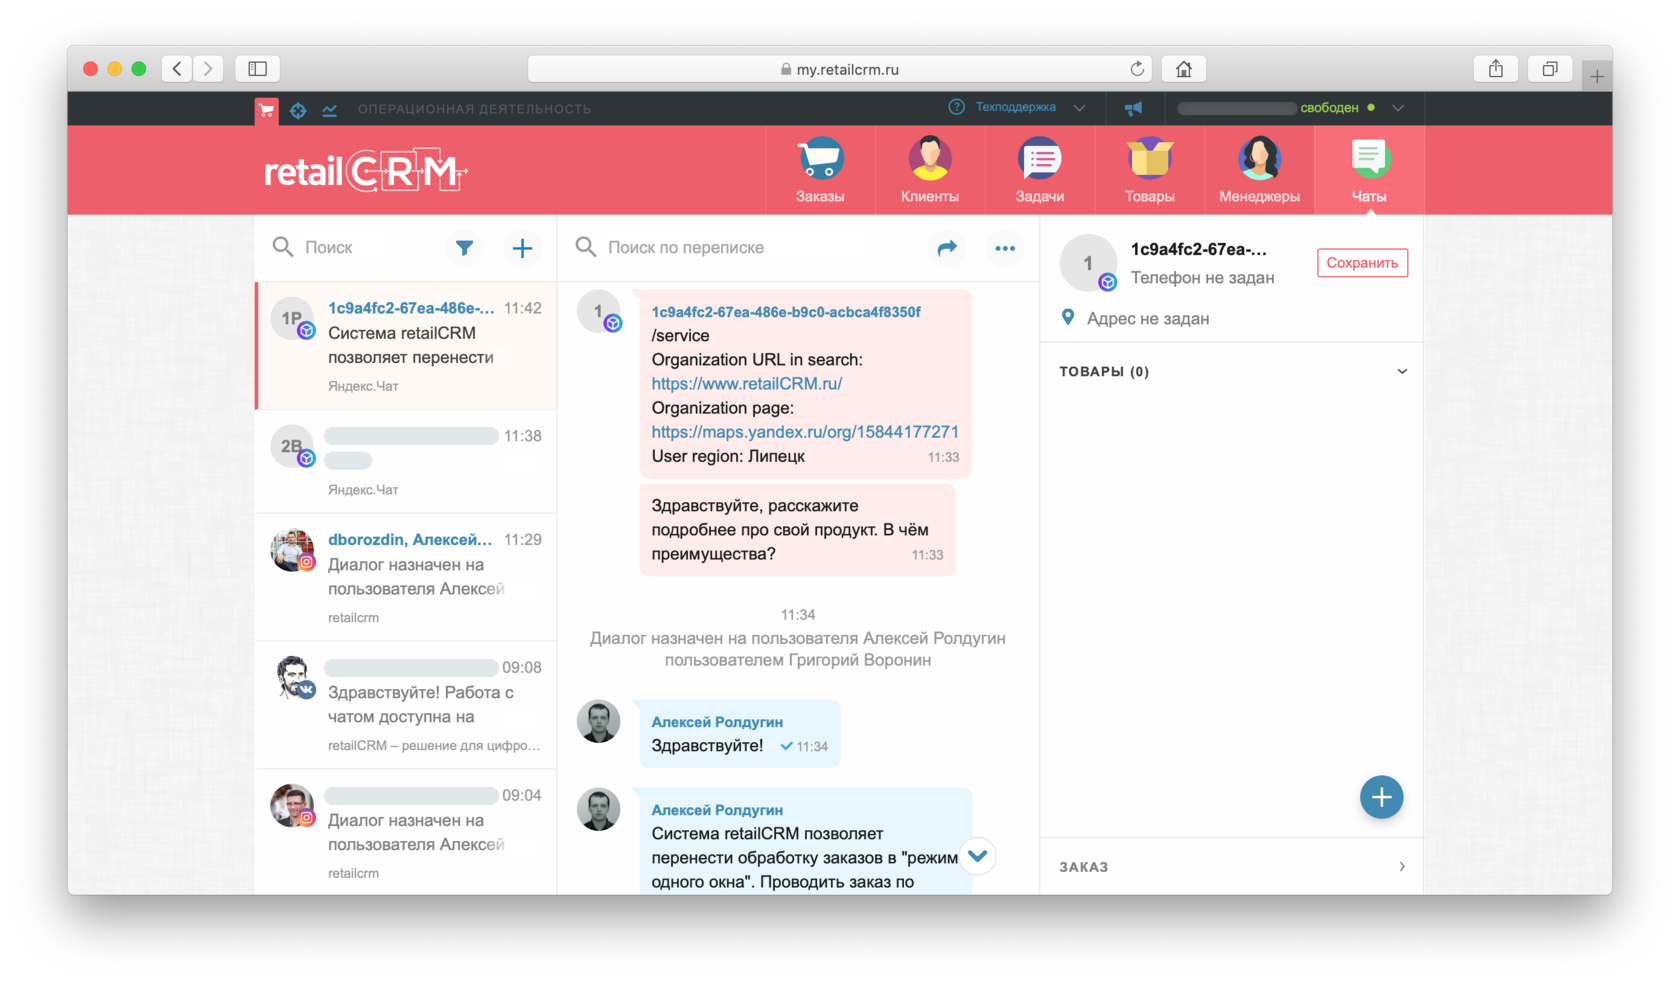This screenshot has height=984, width=1680.
Task: Expand the ЗАКАЗ section arrow
Action: point(1402,866)
